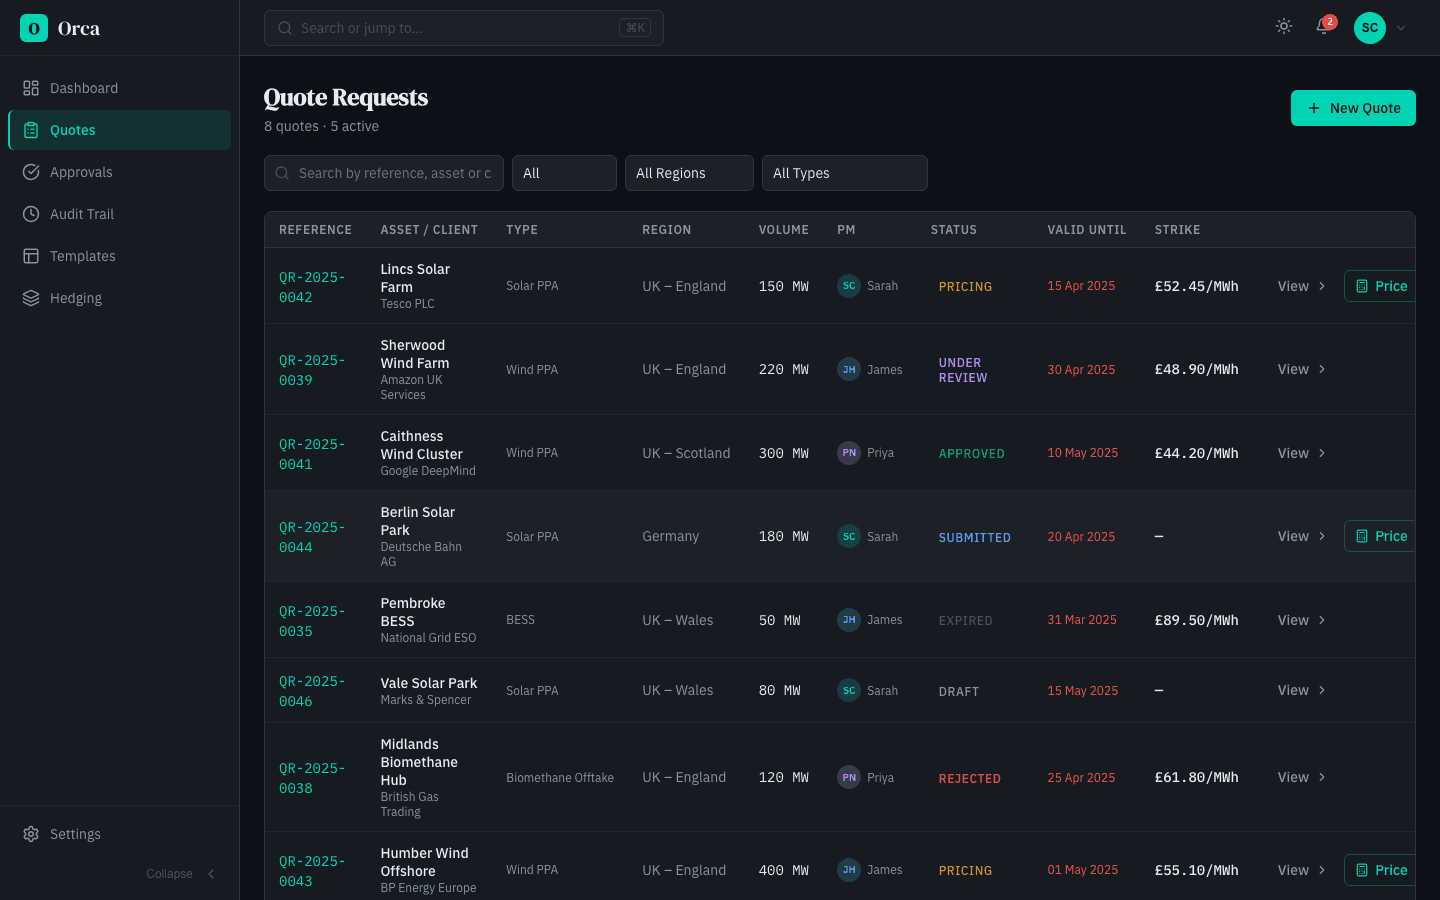Click Sarah's SC avatar in Vale Solar row
The width and height of the screenshot is (1440, 900).
pos(849,690)
